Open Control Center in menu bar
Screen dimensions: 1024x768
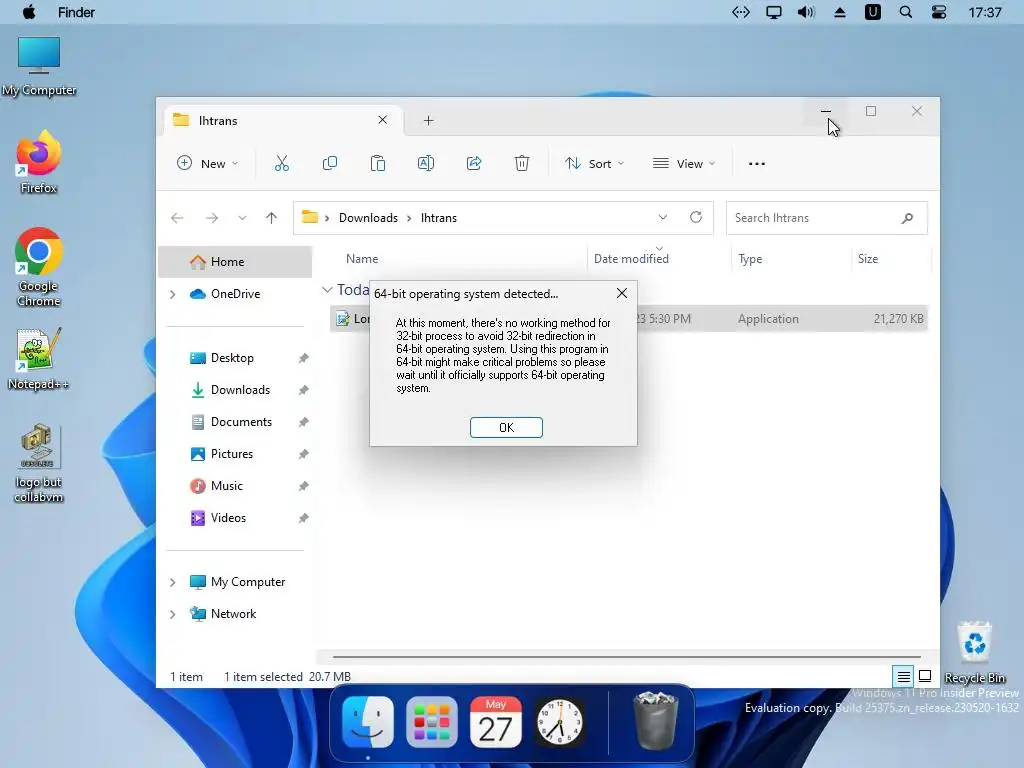click(x=939, y=12)
